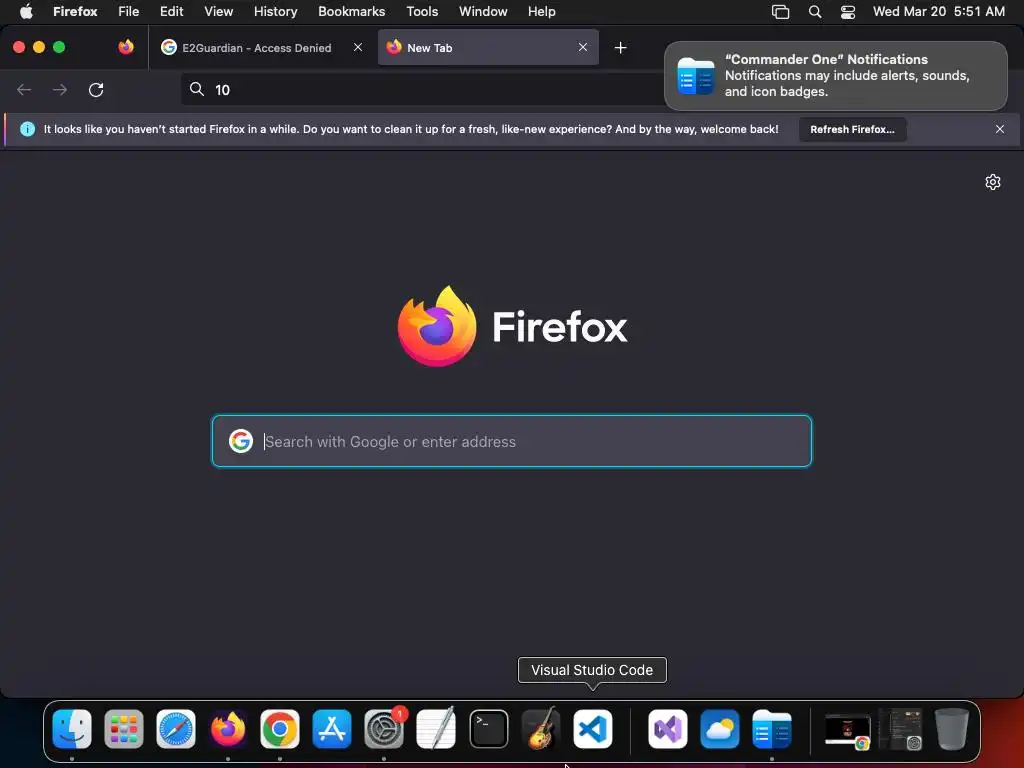
Task: Open Control Center in menu bar
Action: pyautogui.click(x=848, y=11)
